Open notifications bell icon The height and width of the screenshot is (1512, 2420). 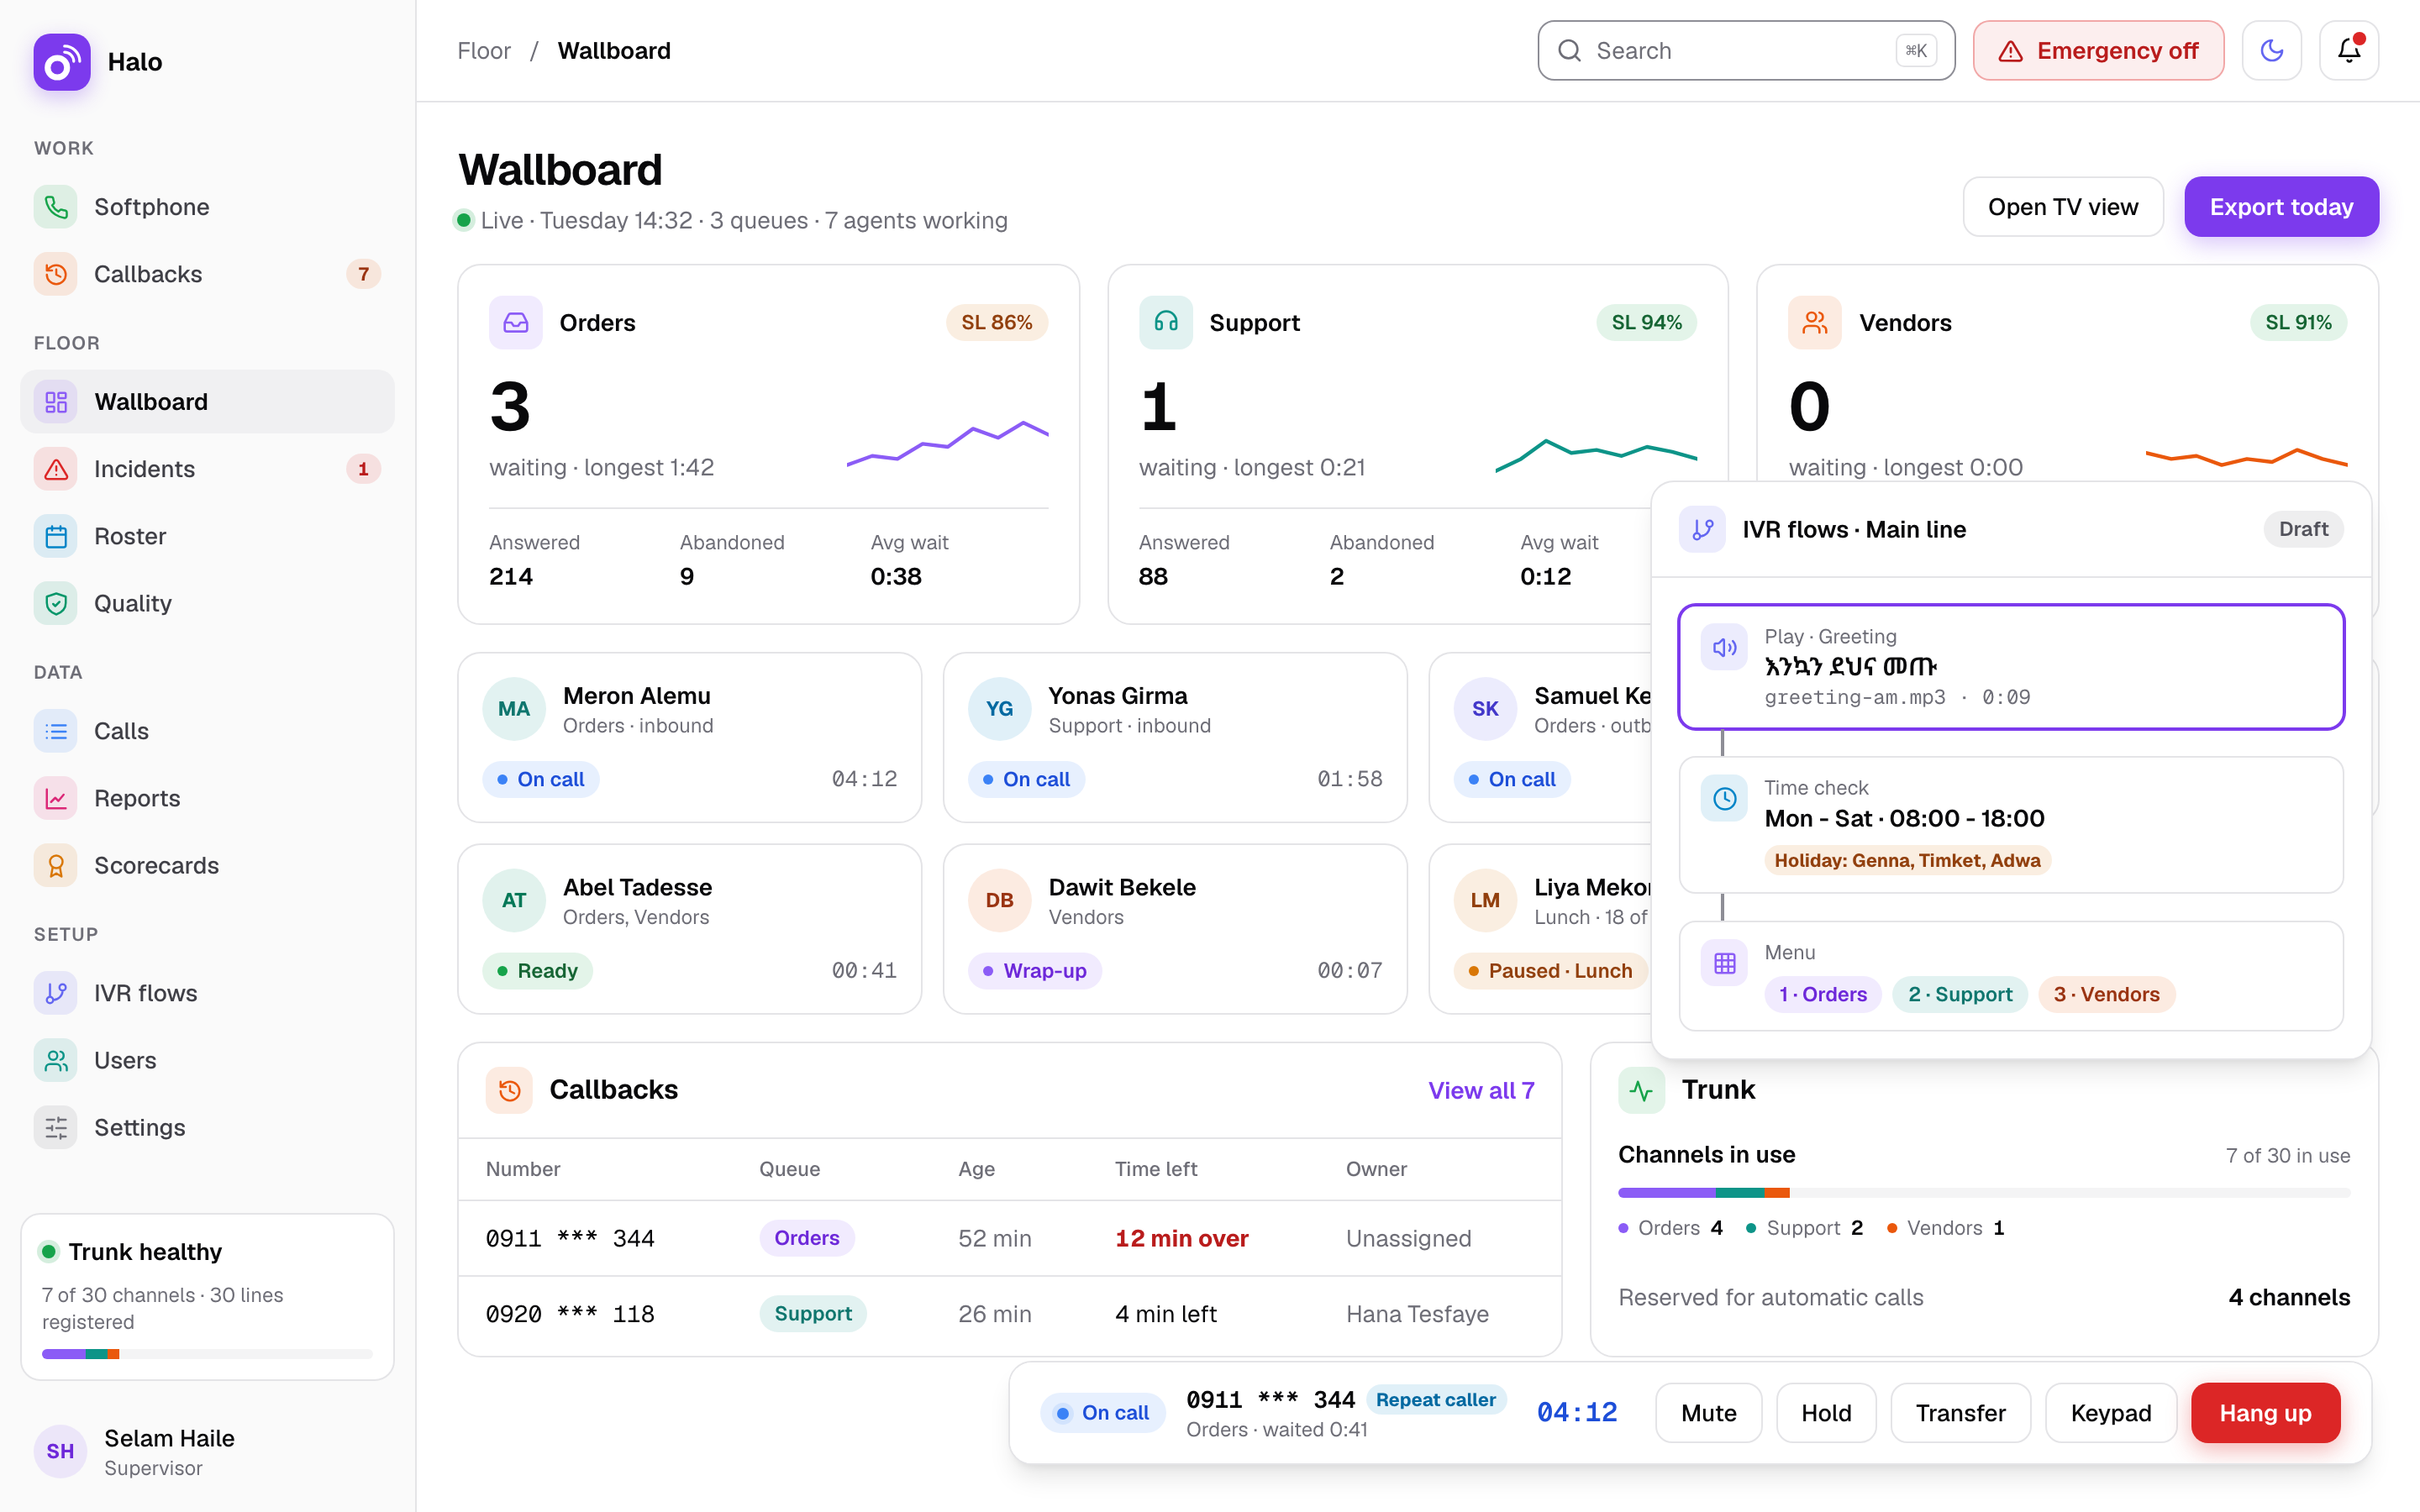click(2348, 51)
